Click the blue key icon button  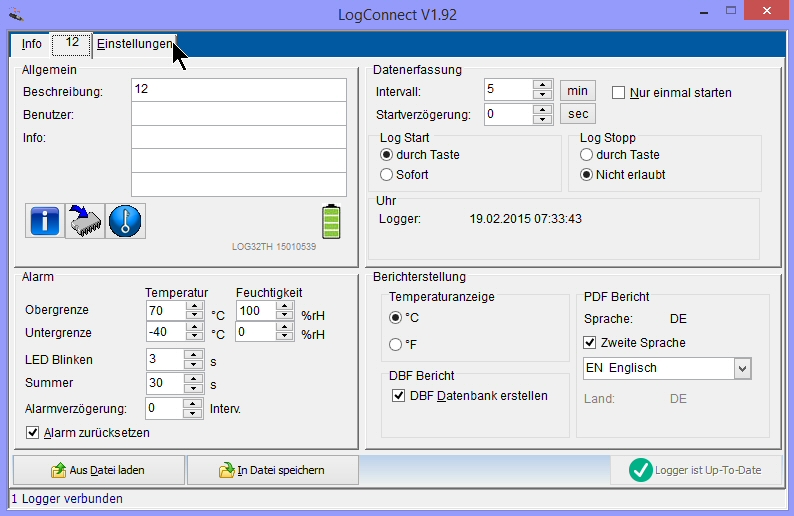[125, 221]
